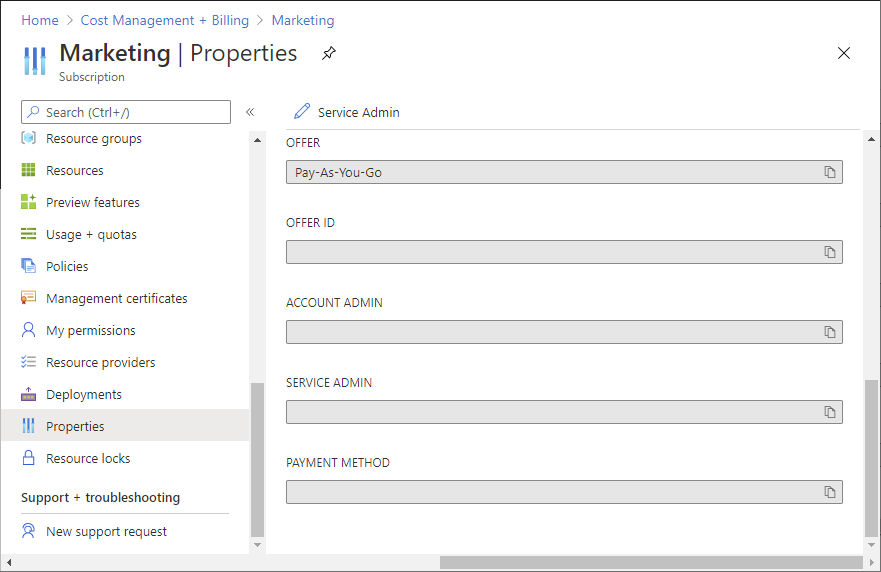This screenshot has width=881, height=572.
Task: Click the Service Admin edit button
Action: [x=346, y=112]
